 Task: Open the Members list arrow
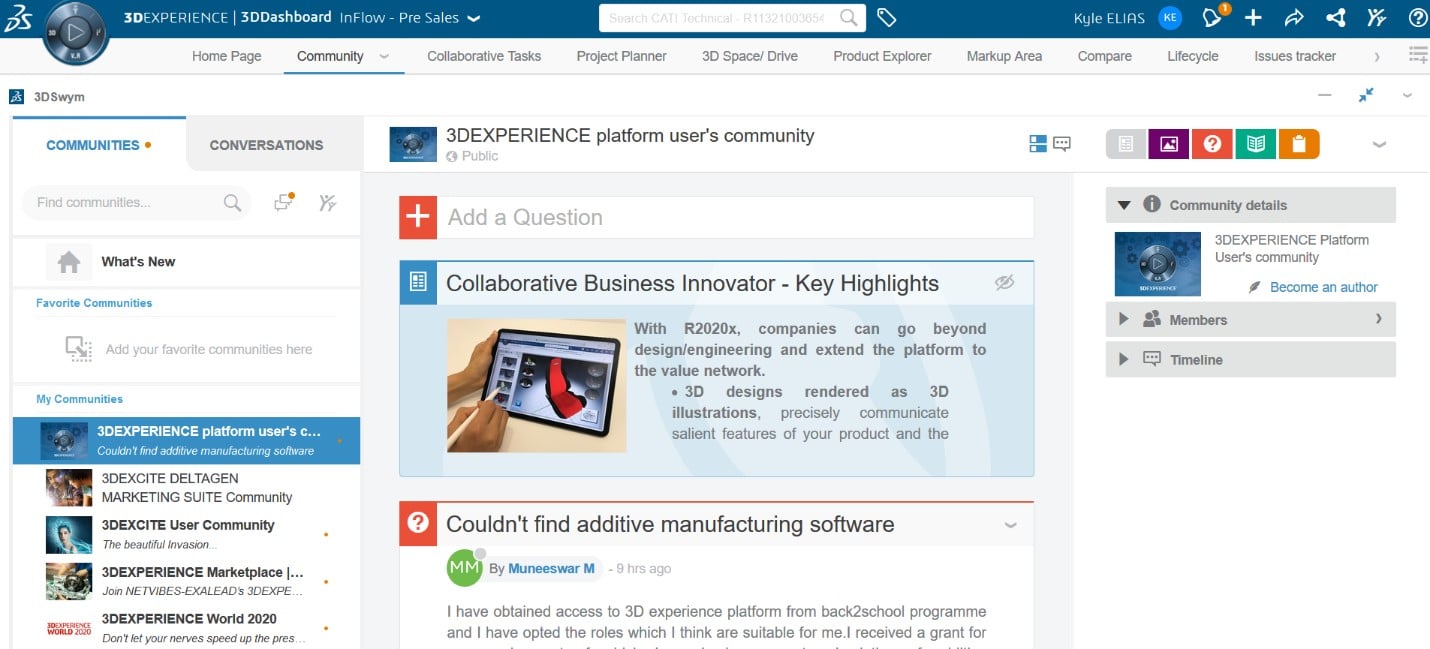point(1379,319)
